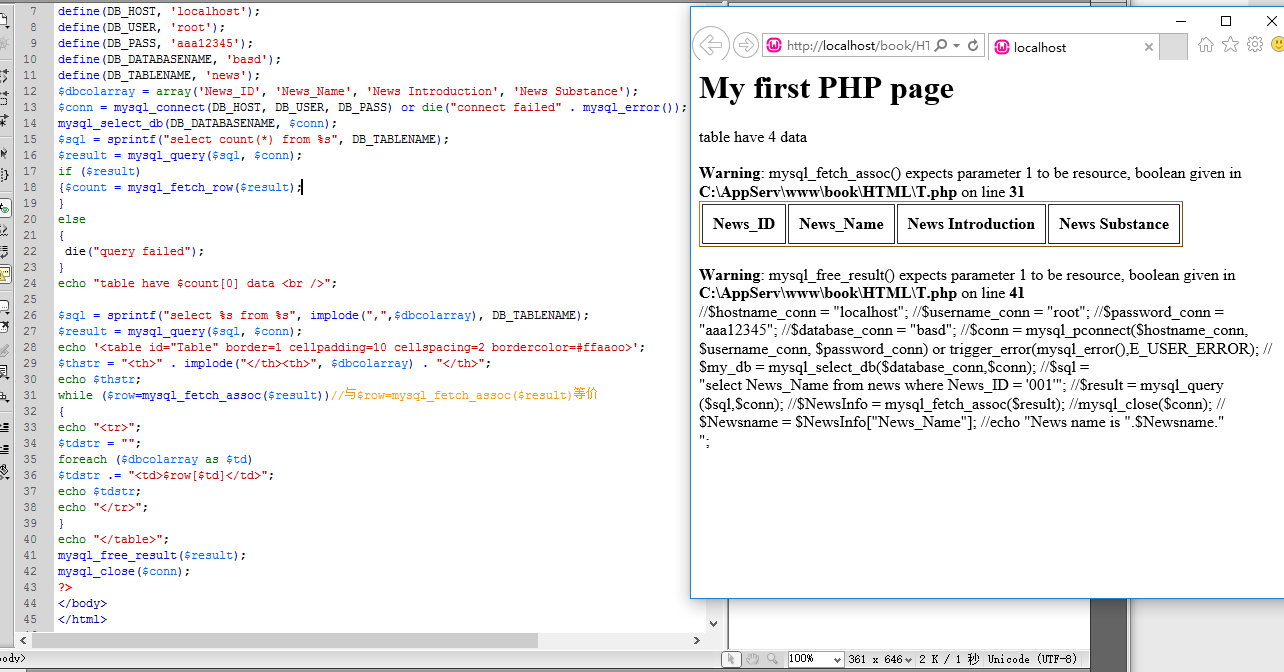Click the Outdent Code coding toolbar icon
The height and width of the screenshot is (672, 1284).
[6, 451]
